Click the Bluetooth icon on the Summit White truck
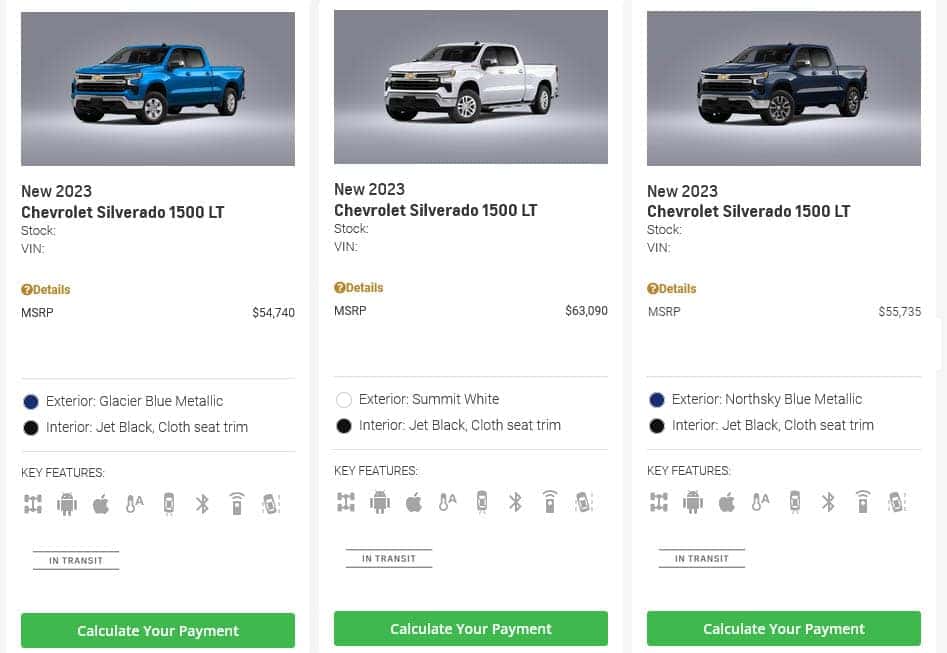 coord(515,502)
